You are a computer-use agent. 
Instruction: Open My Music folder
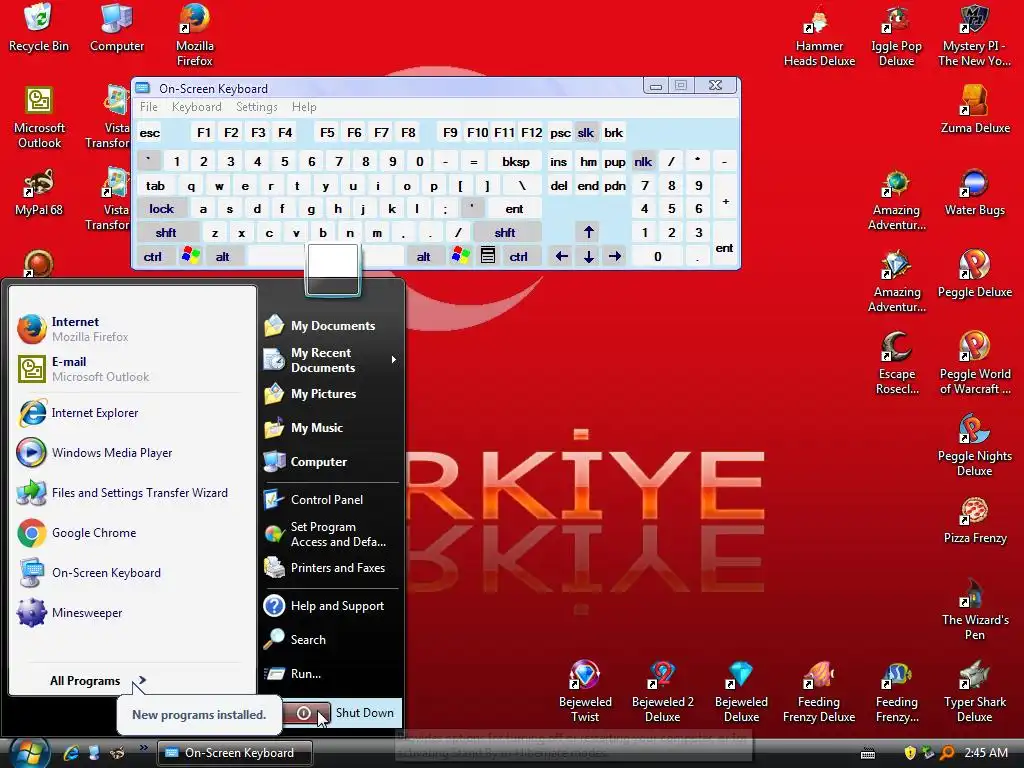pos(331,428)
